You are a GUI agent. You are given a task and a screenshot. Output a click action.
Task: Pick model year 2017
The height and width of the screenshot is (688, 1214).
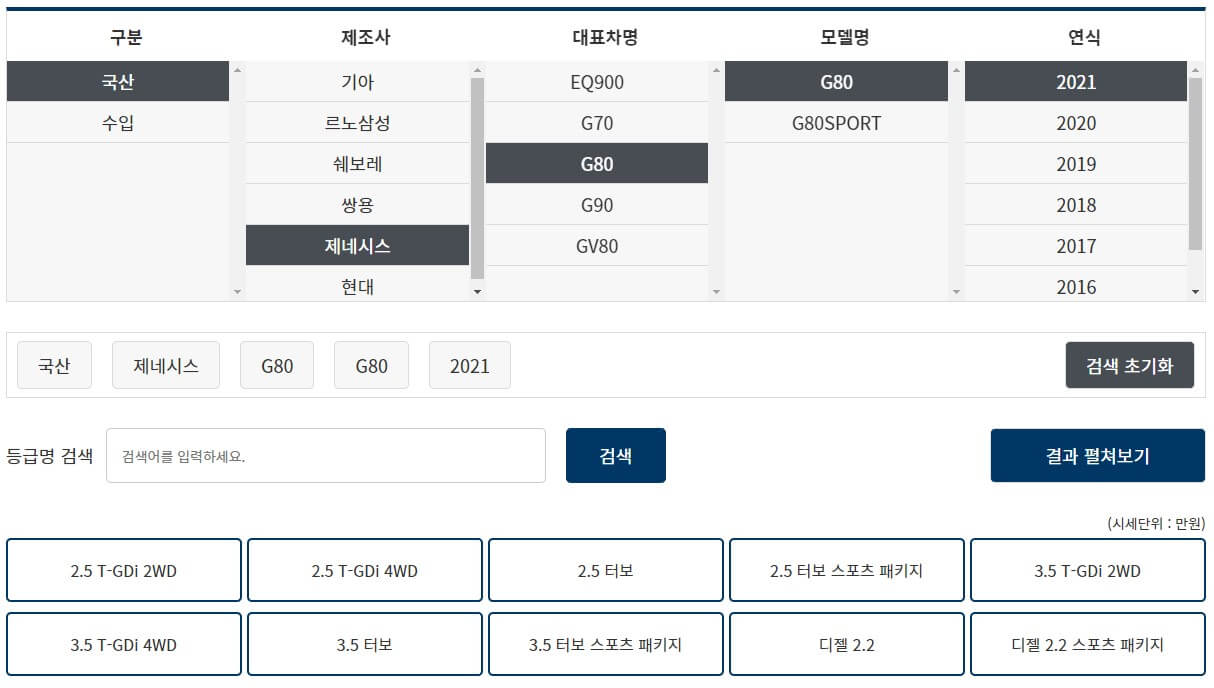tap(1076, 246)
